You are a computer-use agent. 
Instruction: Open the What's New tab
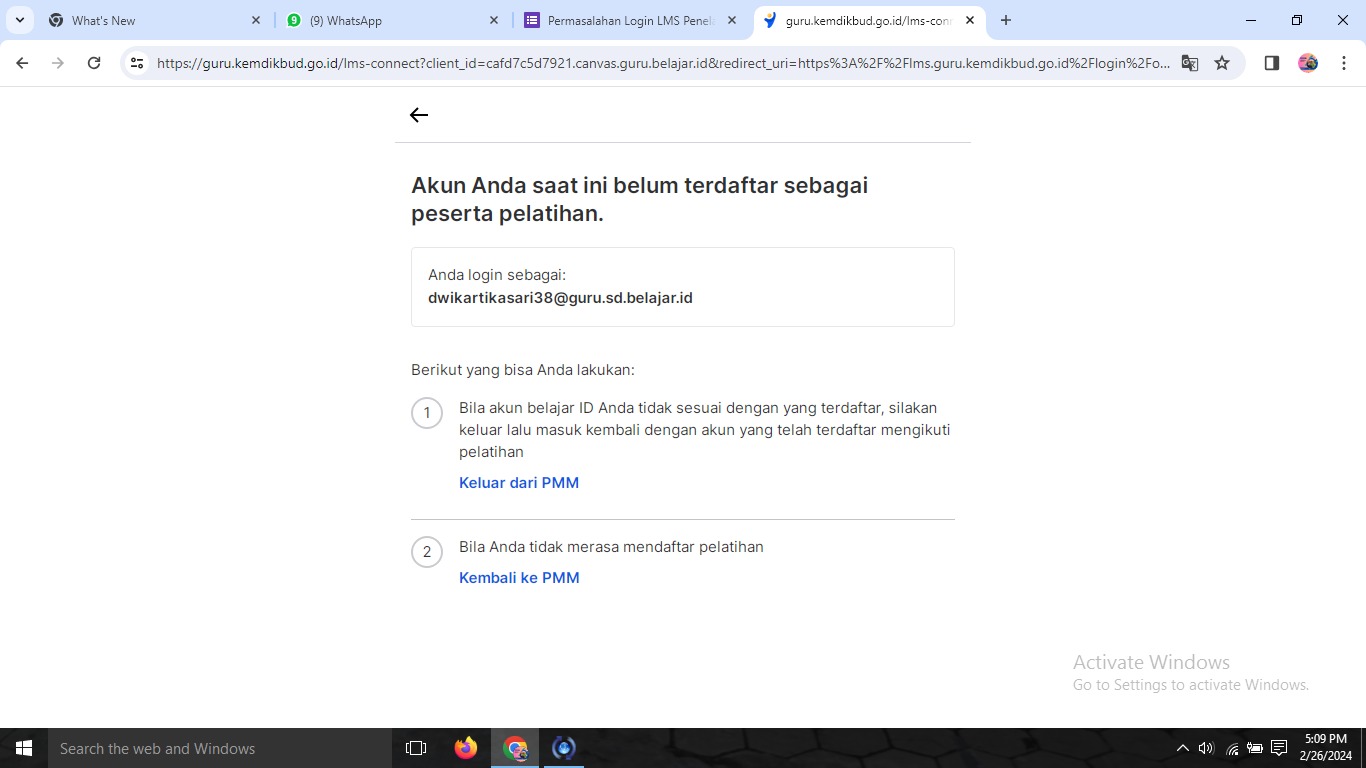[x=150, y=20]
